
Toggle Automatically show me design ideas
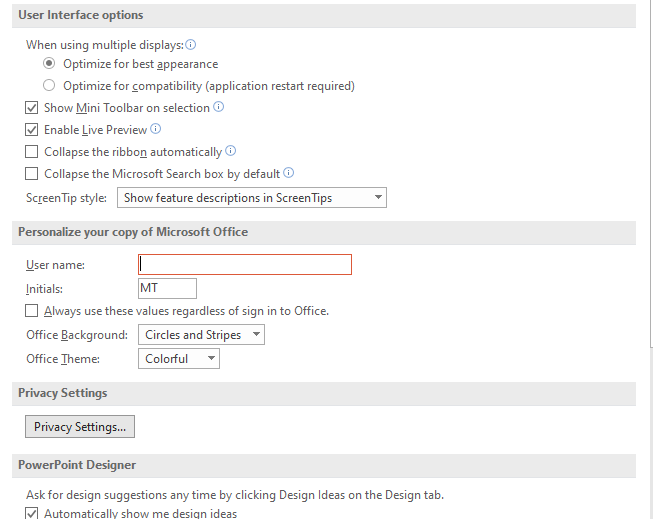32,514
